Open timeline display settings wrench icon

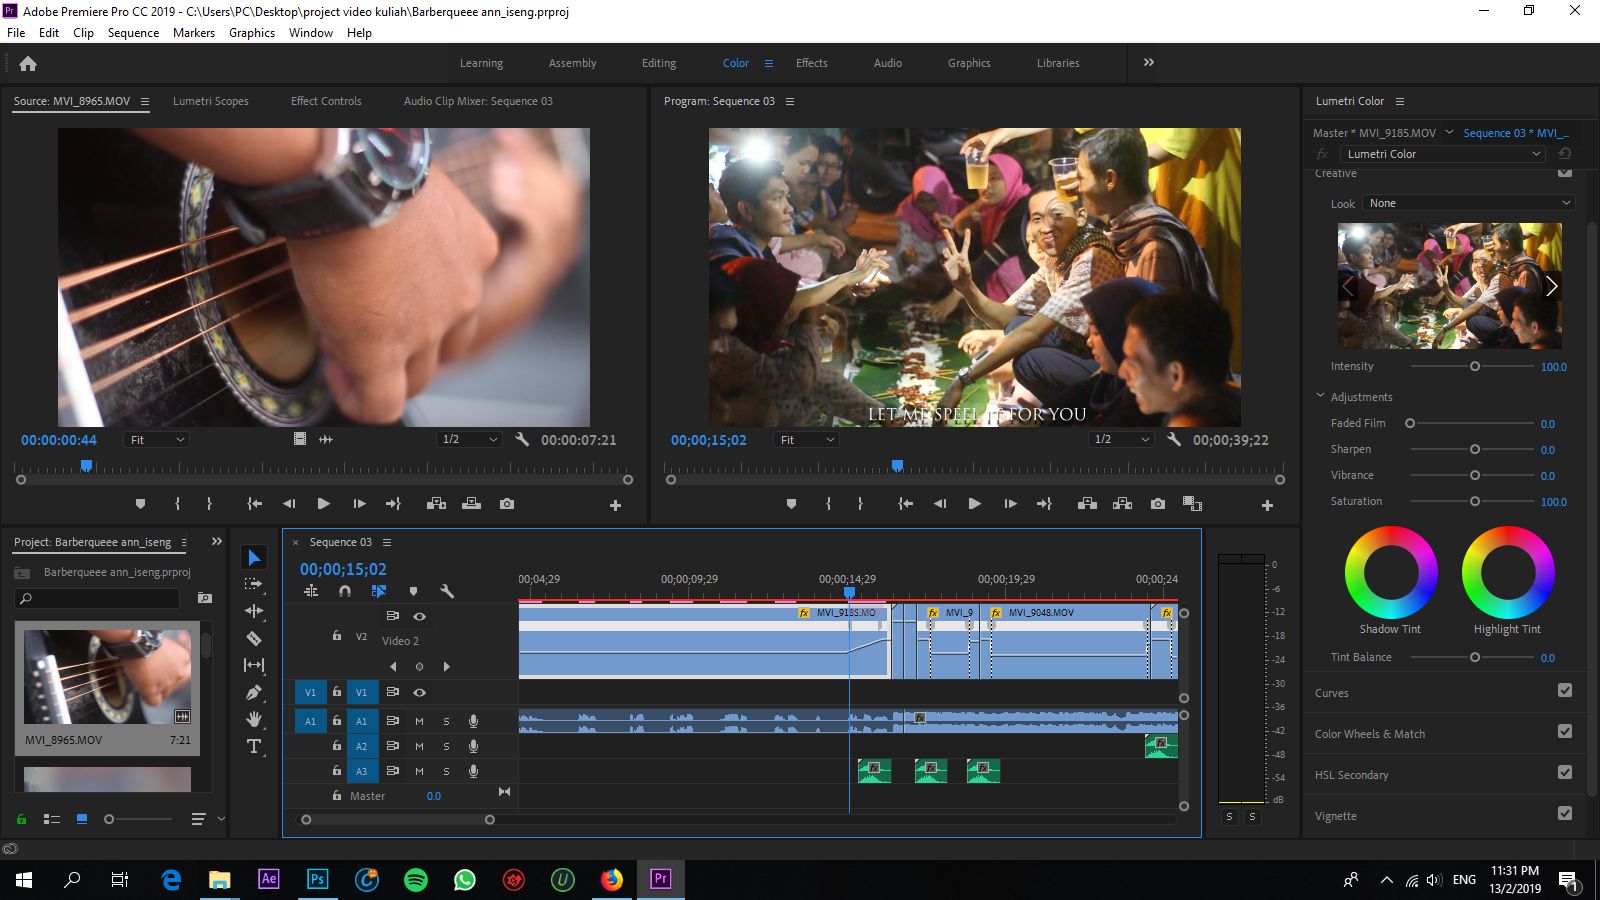coord(447,591)
